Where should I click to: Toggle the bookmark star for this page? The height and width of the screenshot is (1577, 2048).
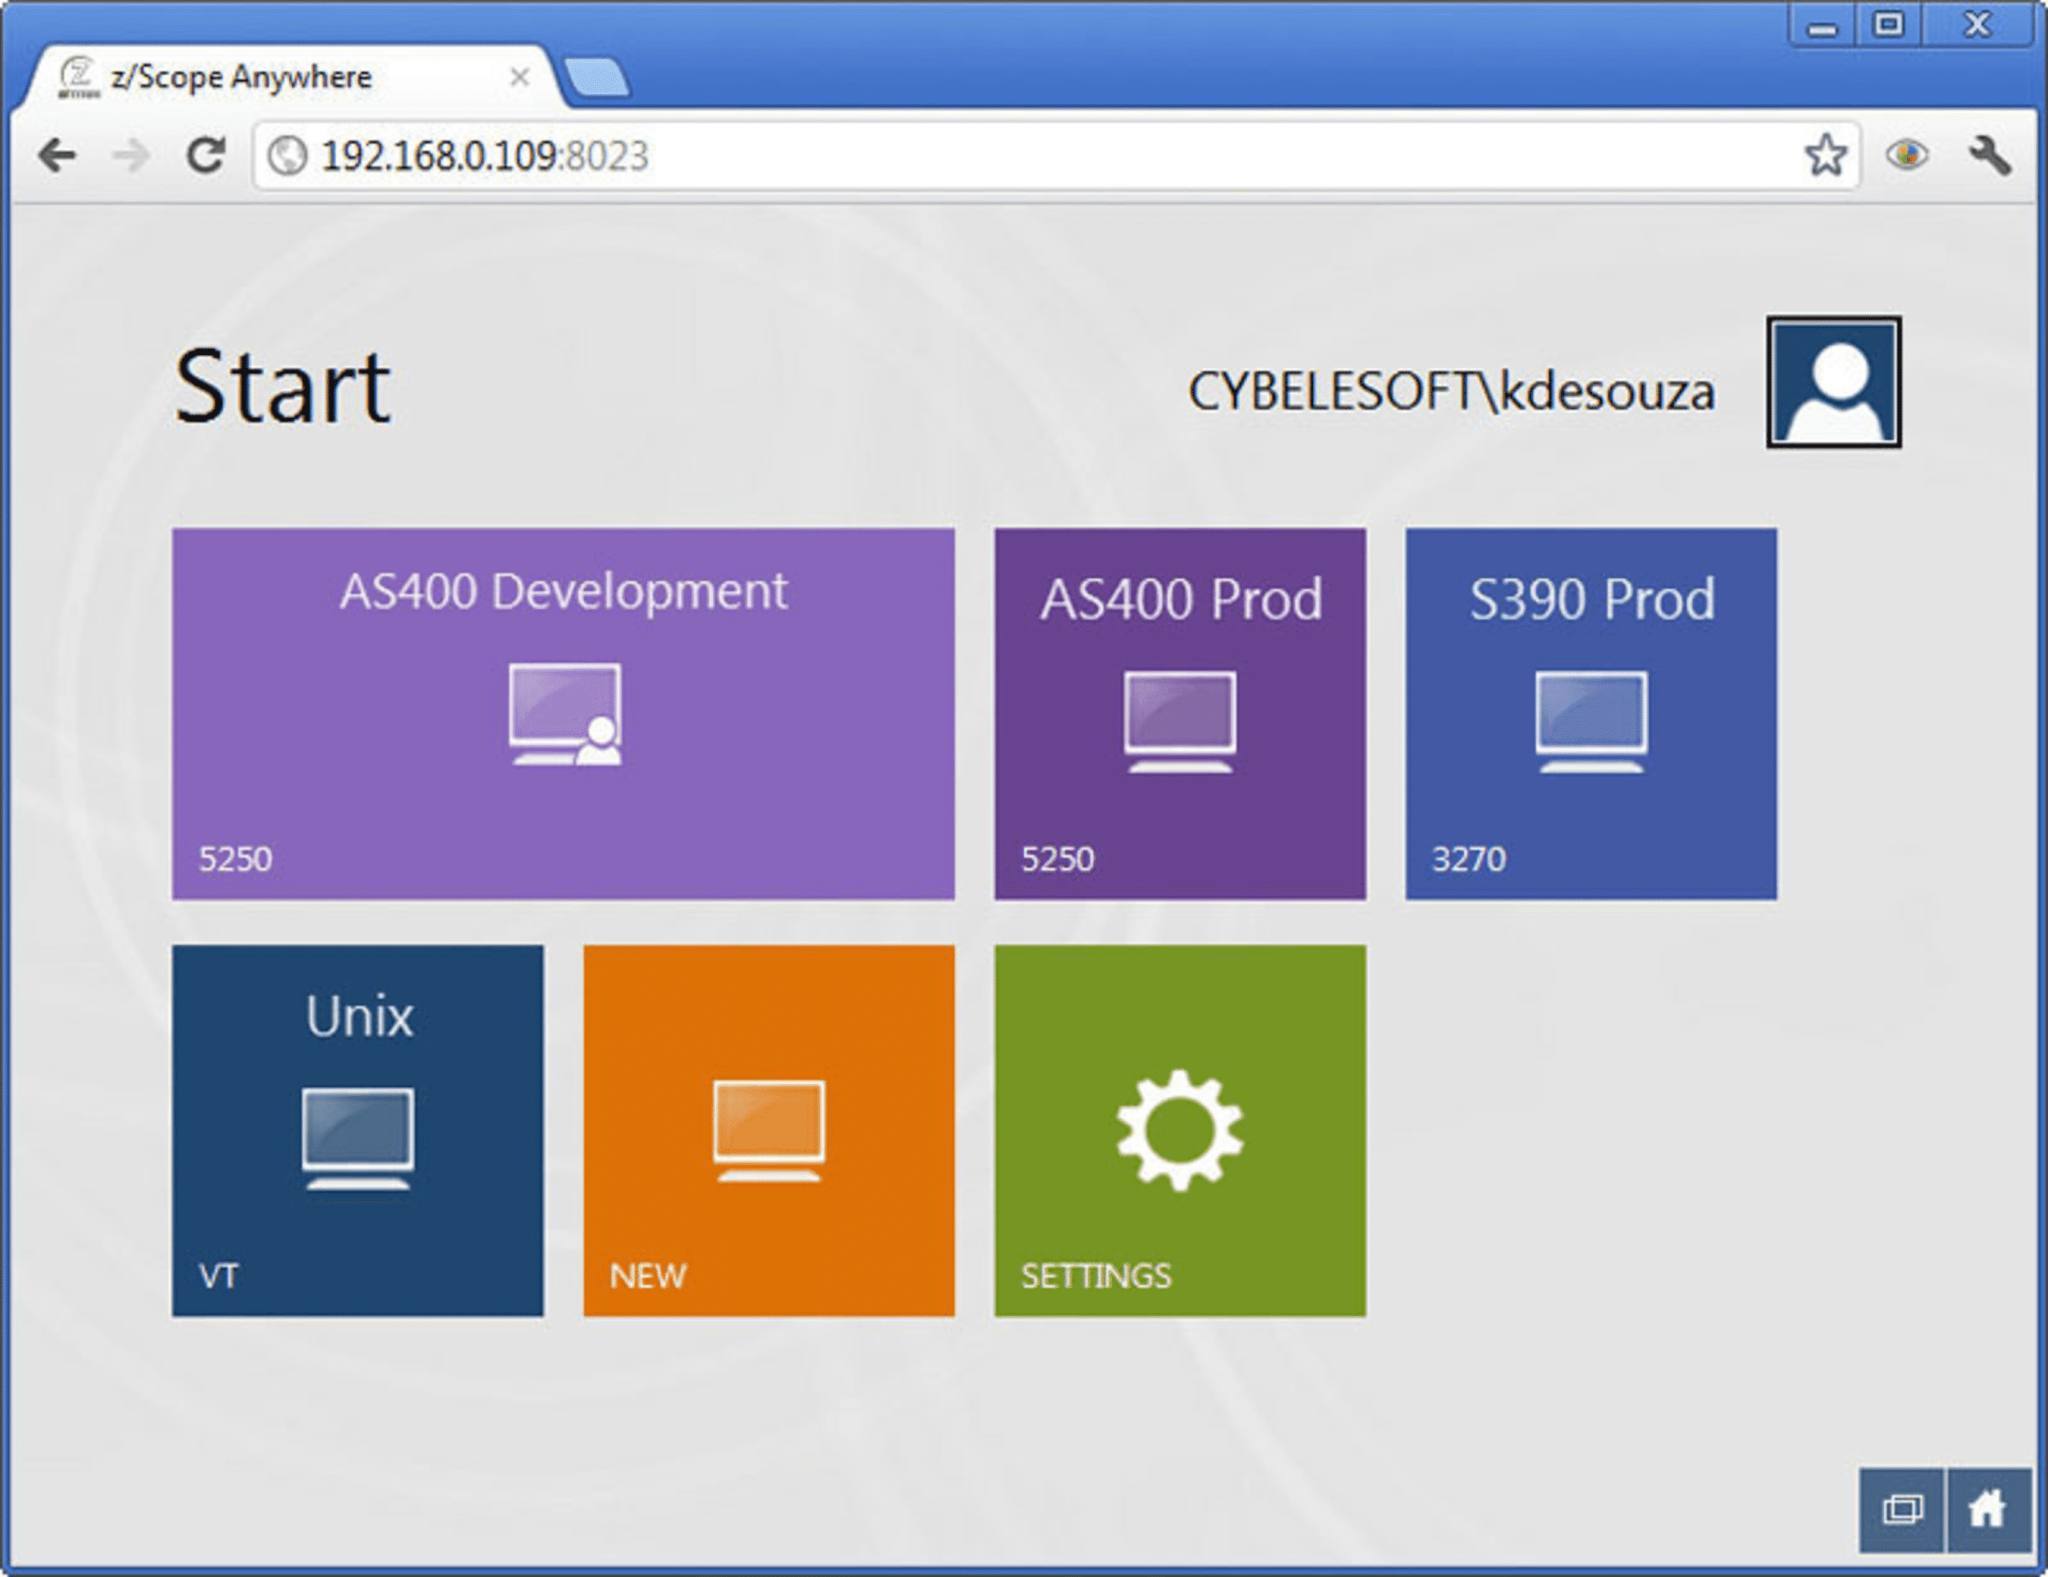(x=1826, y=155)
